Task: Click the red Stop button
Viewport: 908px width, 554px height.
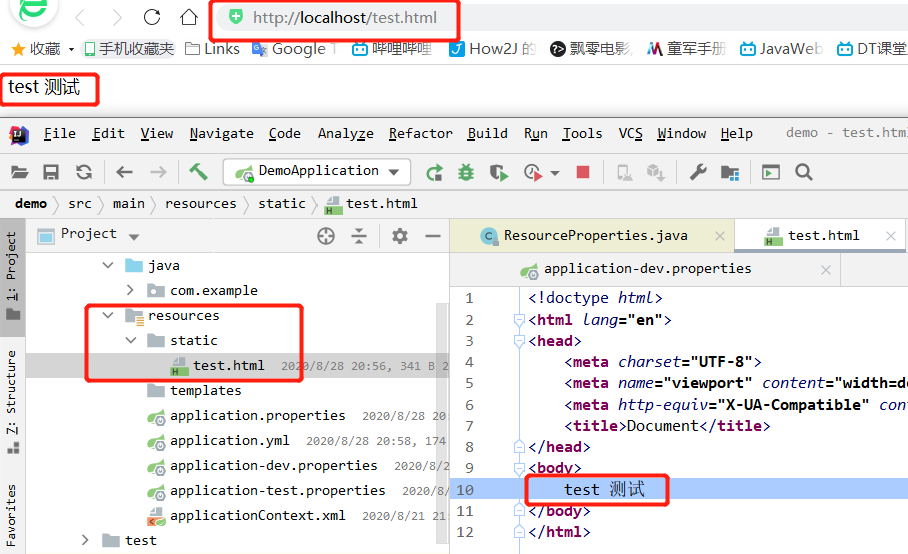Action: click(x=583, y=172)
